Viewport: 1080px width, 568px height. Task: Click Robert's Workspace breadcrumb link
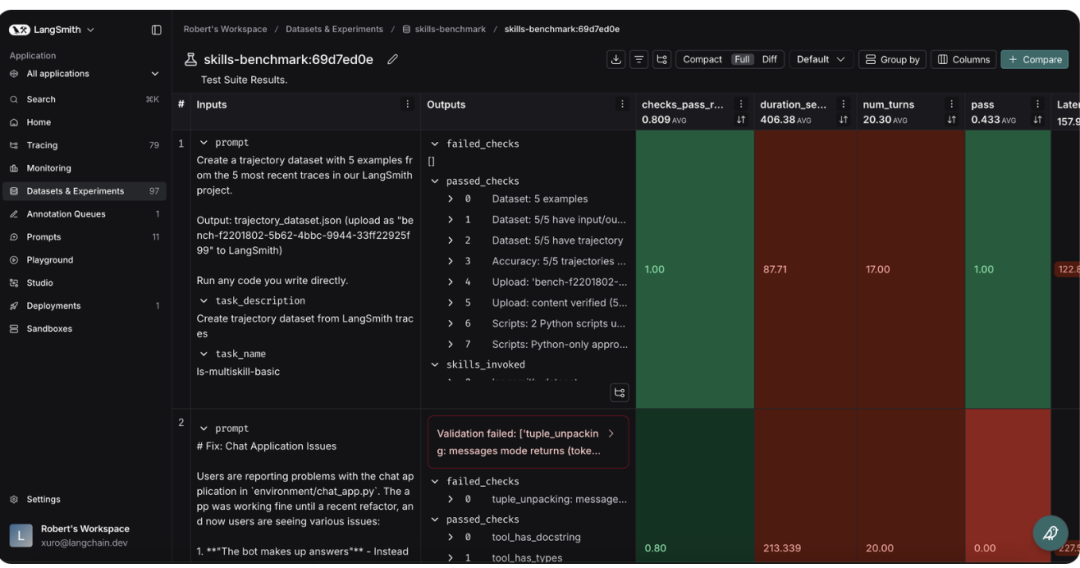pyautogui.click(x=225, y=29)
